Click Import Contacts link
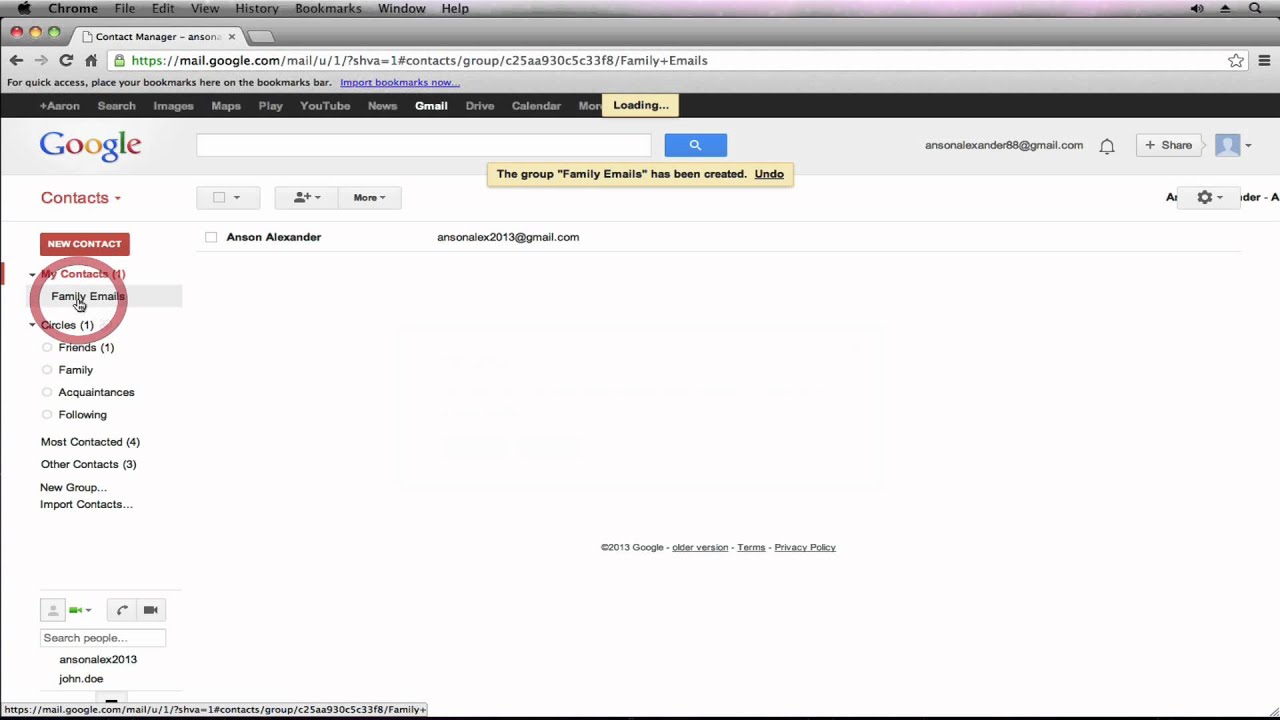The width and height of the screenshot is (1280, 720). (86, 504)
